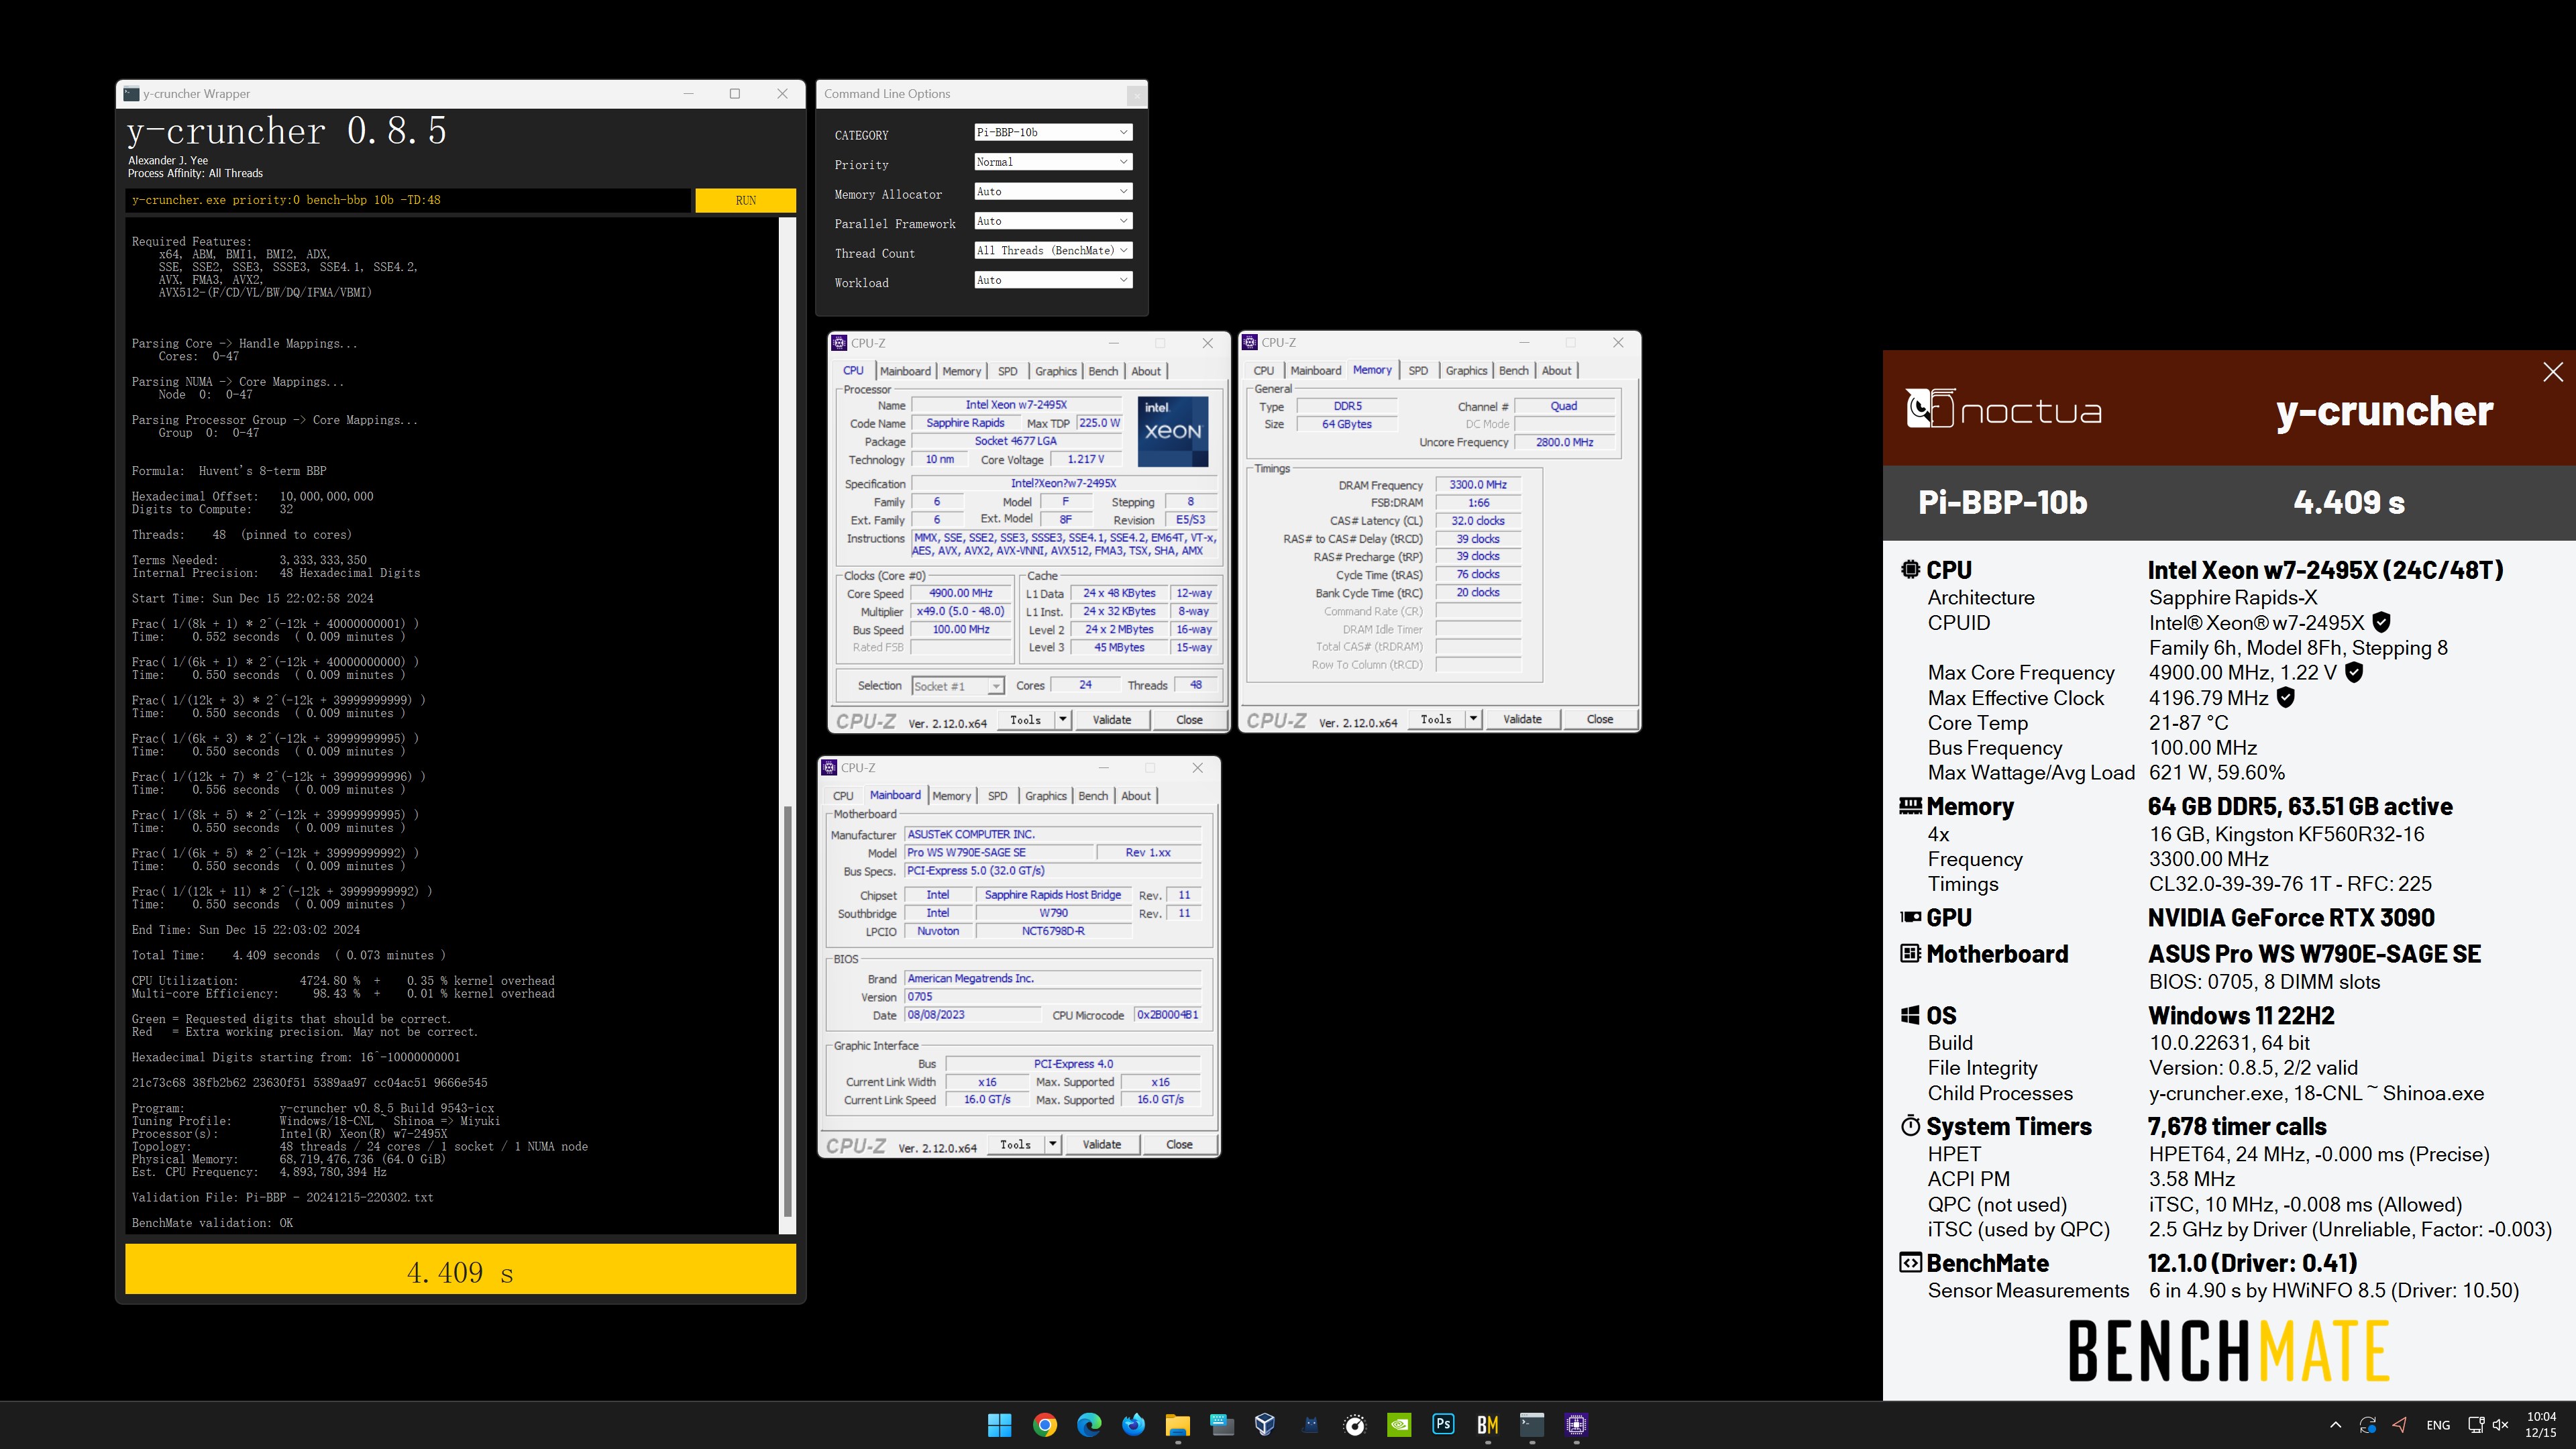Screen dimensions: 2576x1449
Task: Open Google Chrome from the taskbar
Action: [x=1044, y=1425]
